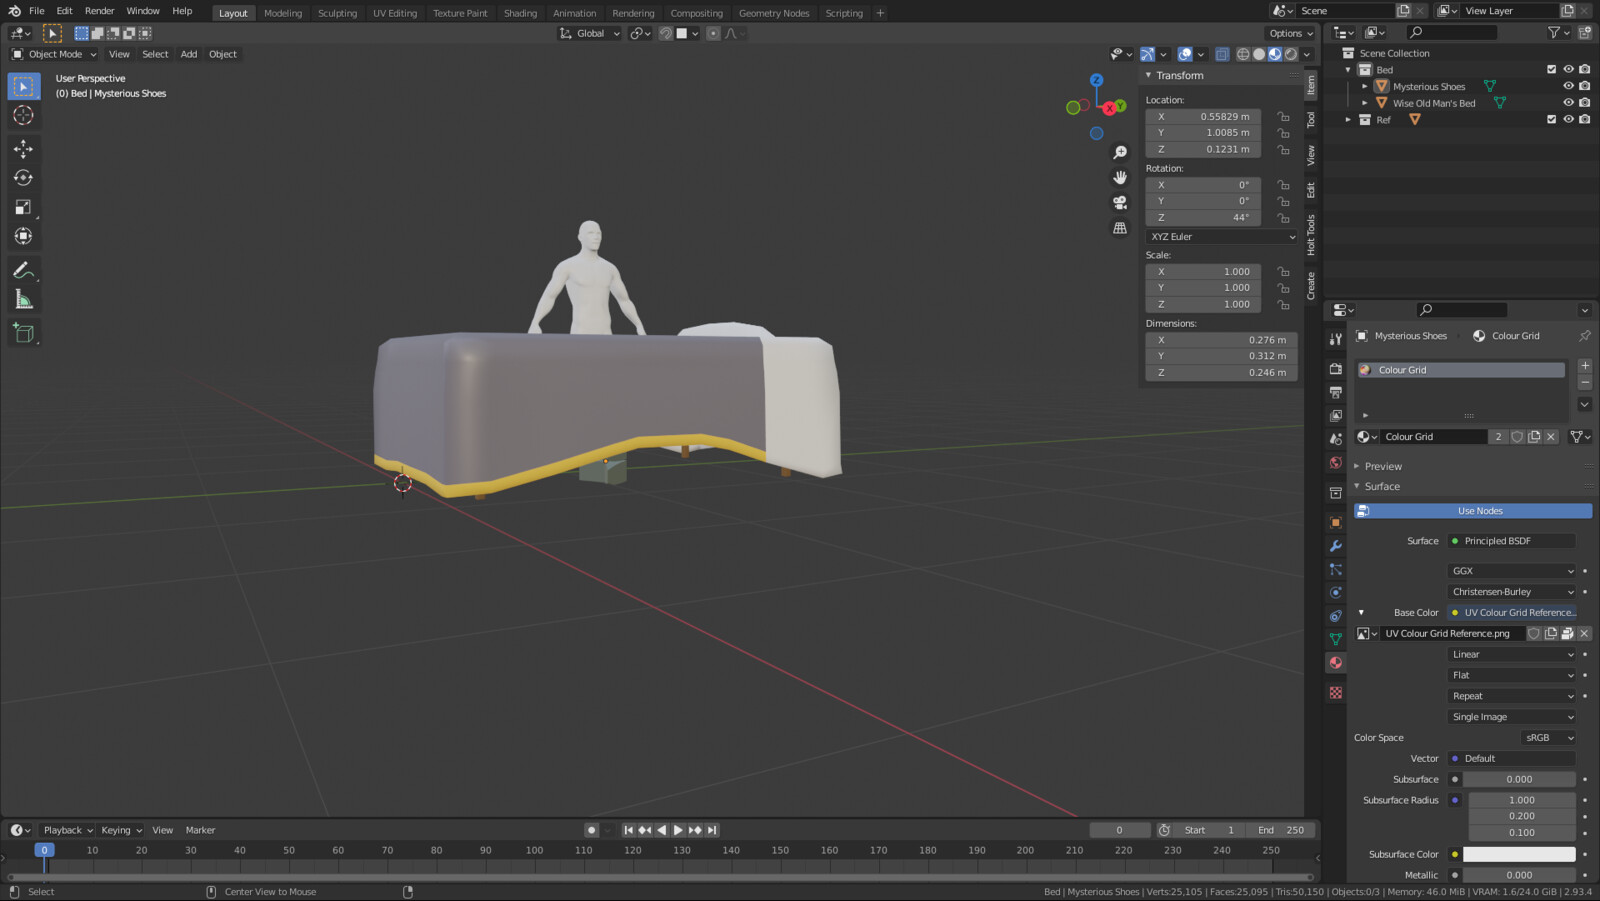Uncheck the Bed collection checkbox

[x=1552, y=70]
